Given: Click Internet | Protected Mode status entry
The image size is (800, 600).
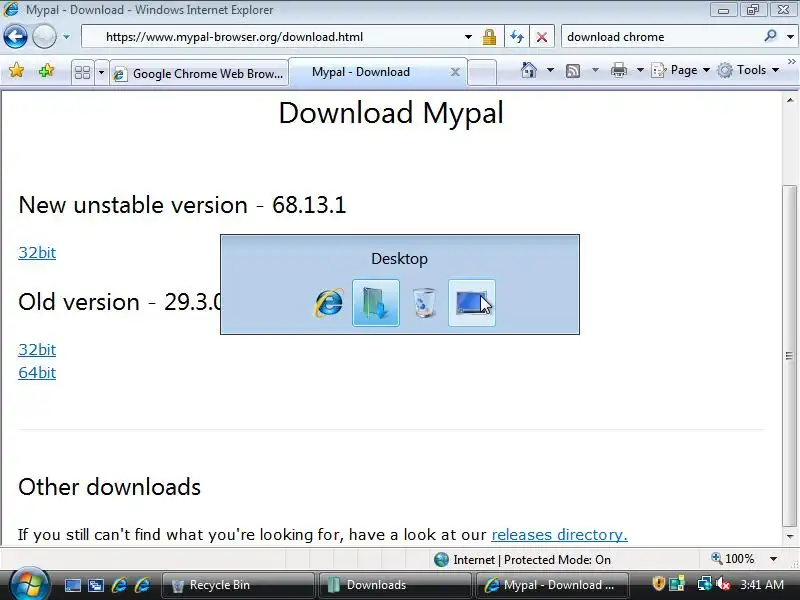Looking at the screenshot, I should tap(522, 560).
